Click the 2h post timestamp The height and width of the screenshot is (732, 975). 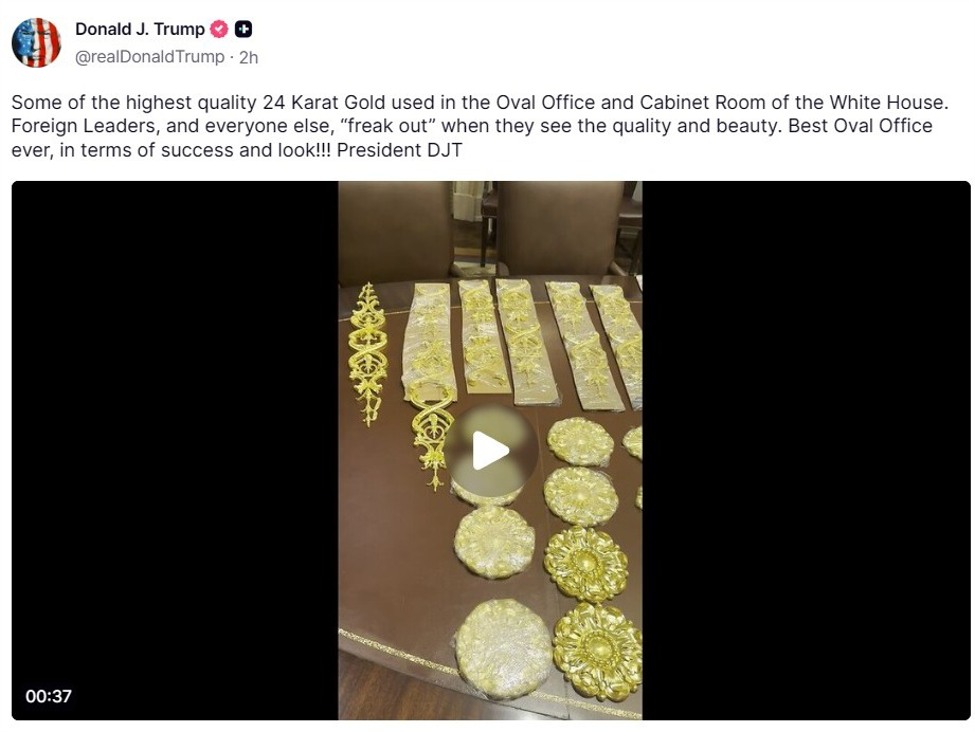point(248,57)
